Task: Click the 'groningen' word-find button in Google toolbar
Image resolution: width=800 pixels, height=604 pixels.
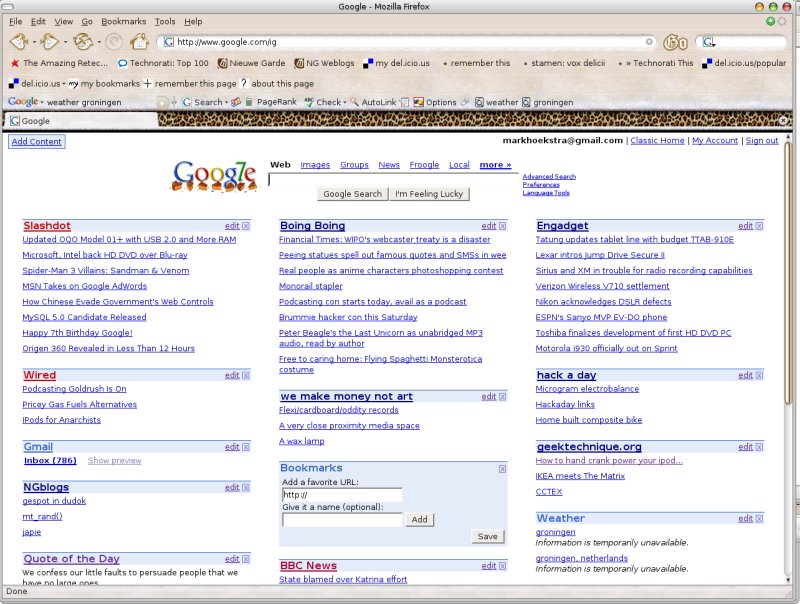Action: pos(547,102)
